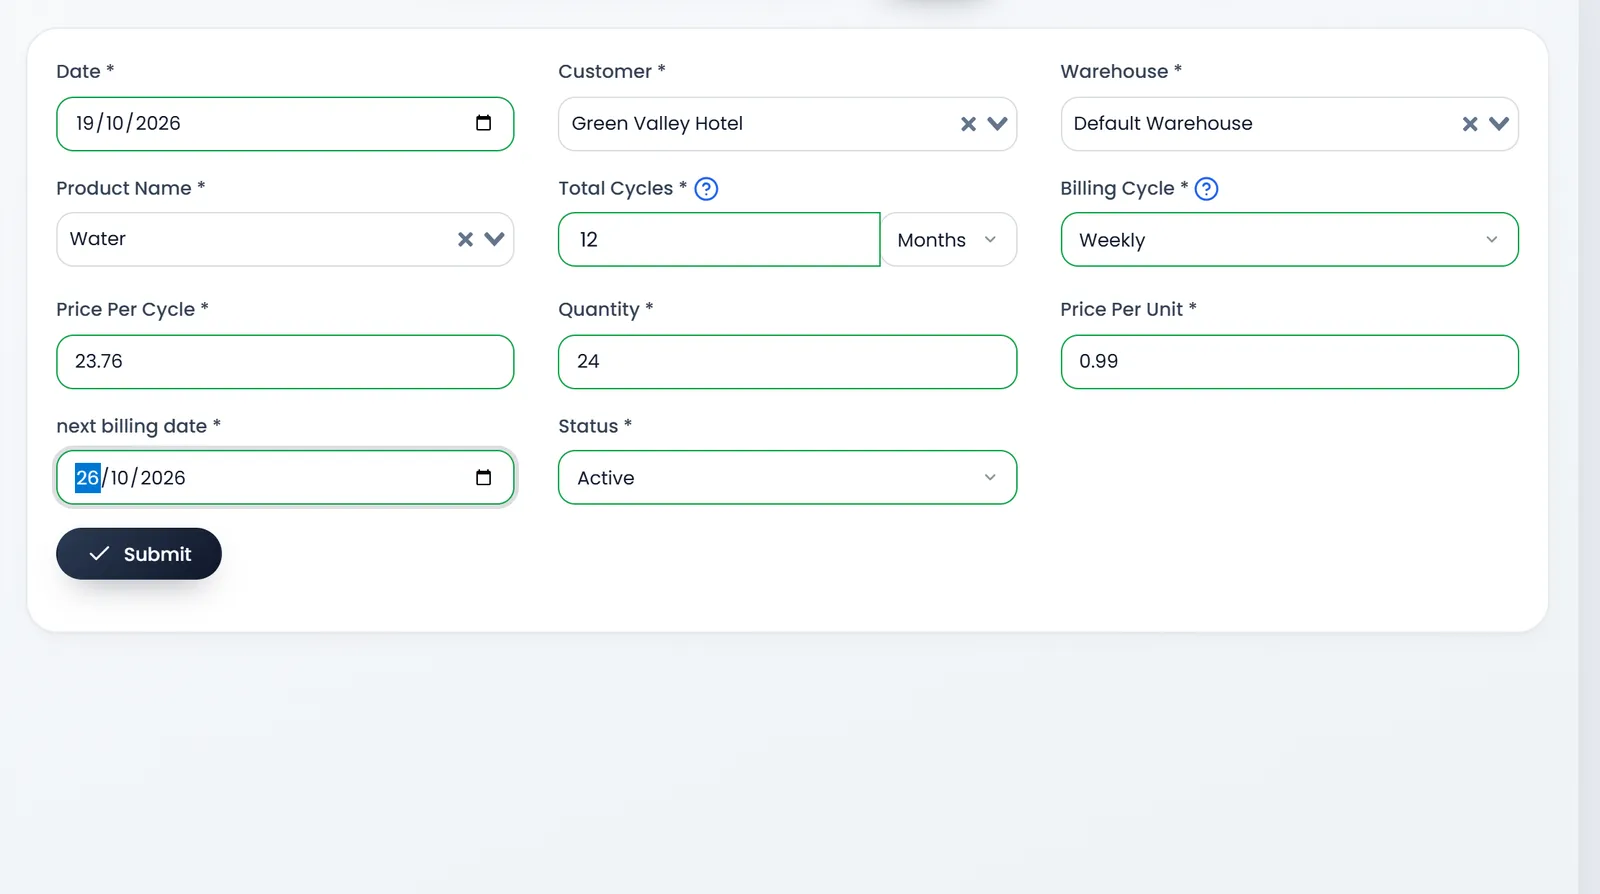Focus the Total Cycles number field

pyautogui.click(x=719, y=240)
